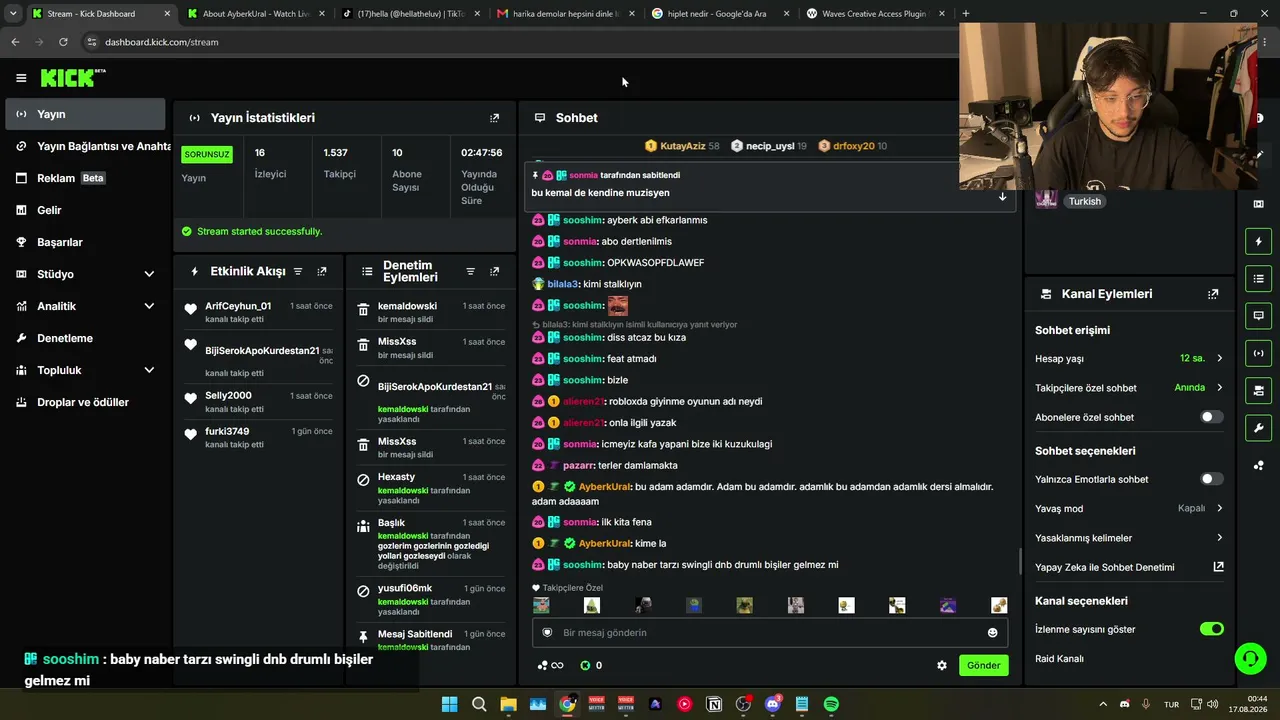The image size is (1280, 720).
Task: Open Reklam Beta in the sidebar
Action: (86, 178)
